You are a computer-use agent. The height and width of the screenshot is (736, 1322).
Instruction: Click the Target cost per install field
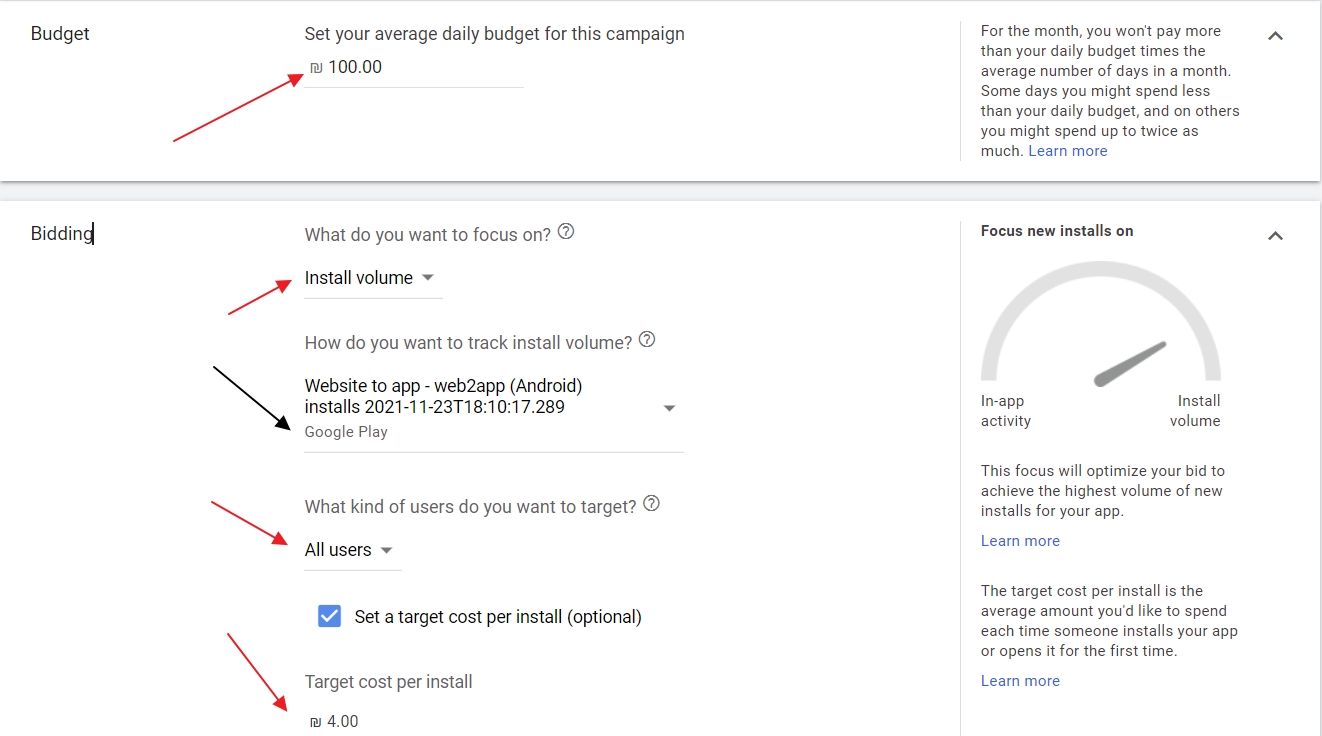click(400, 721)
